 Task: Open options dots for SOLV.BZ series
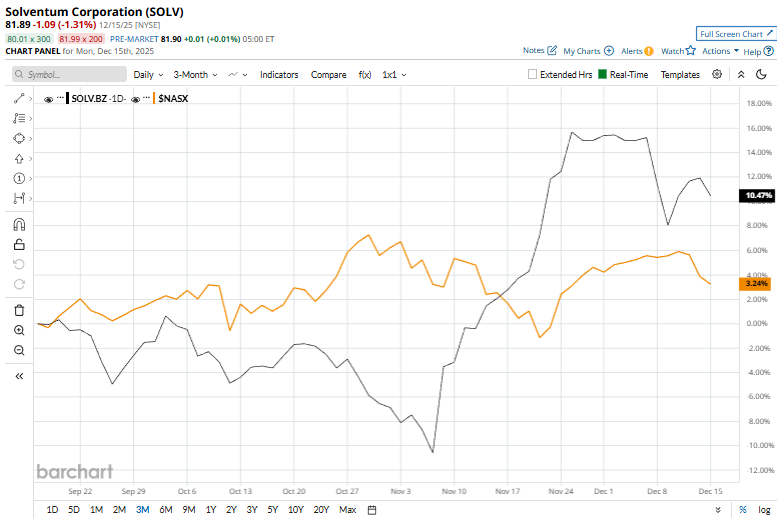(x=60, y=98)
